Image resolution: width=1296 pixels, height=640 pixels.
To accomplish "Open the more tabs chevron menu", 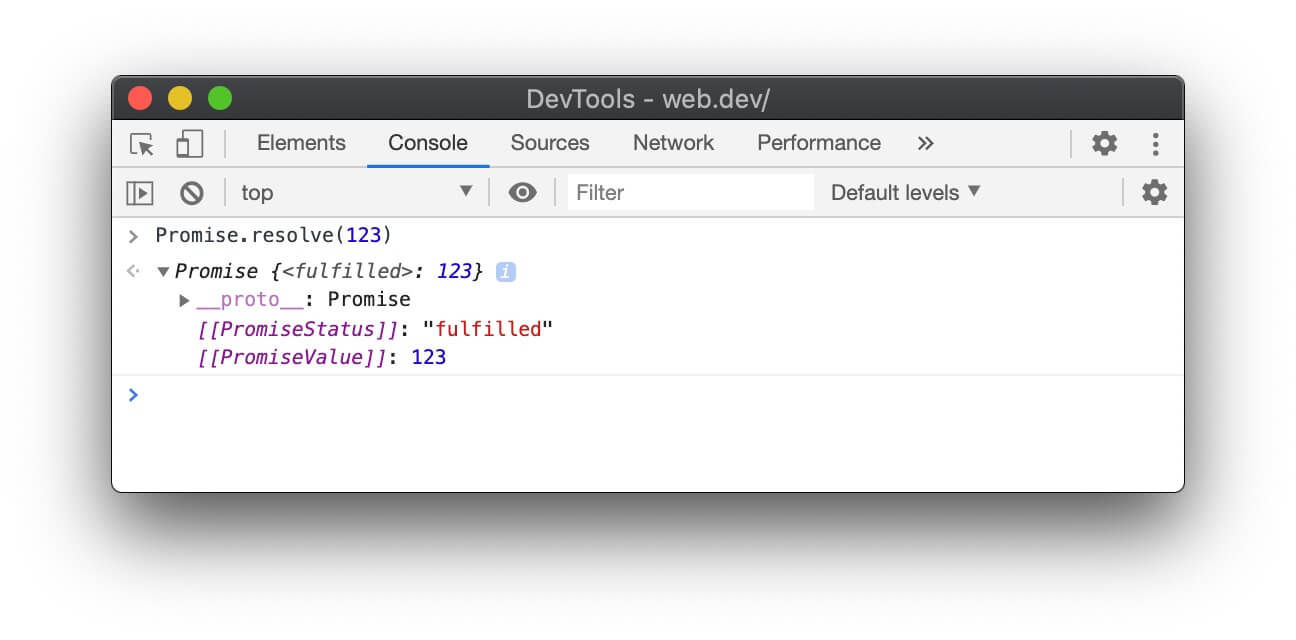I will pos(925,143).
